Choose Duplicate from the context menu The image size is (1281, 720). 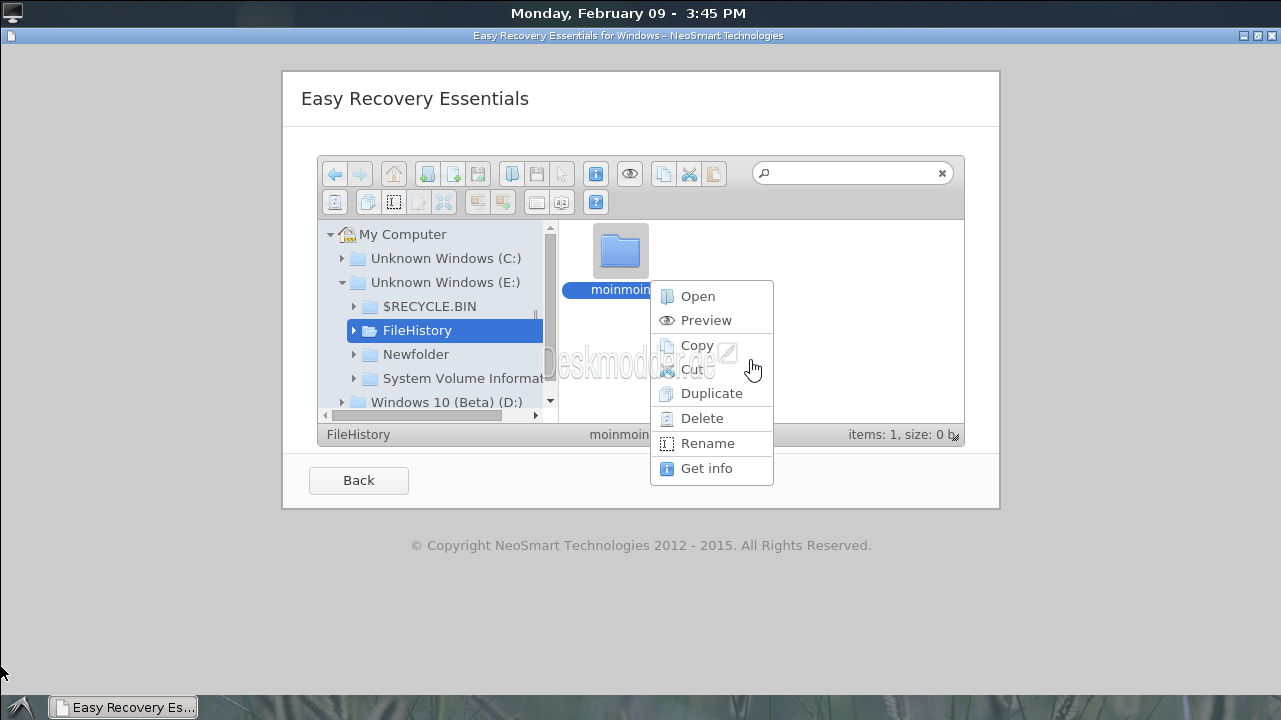pos(711,393)
